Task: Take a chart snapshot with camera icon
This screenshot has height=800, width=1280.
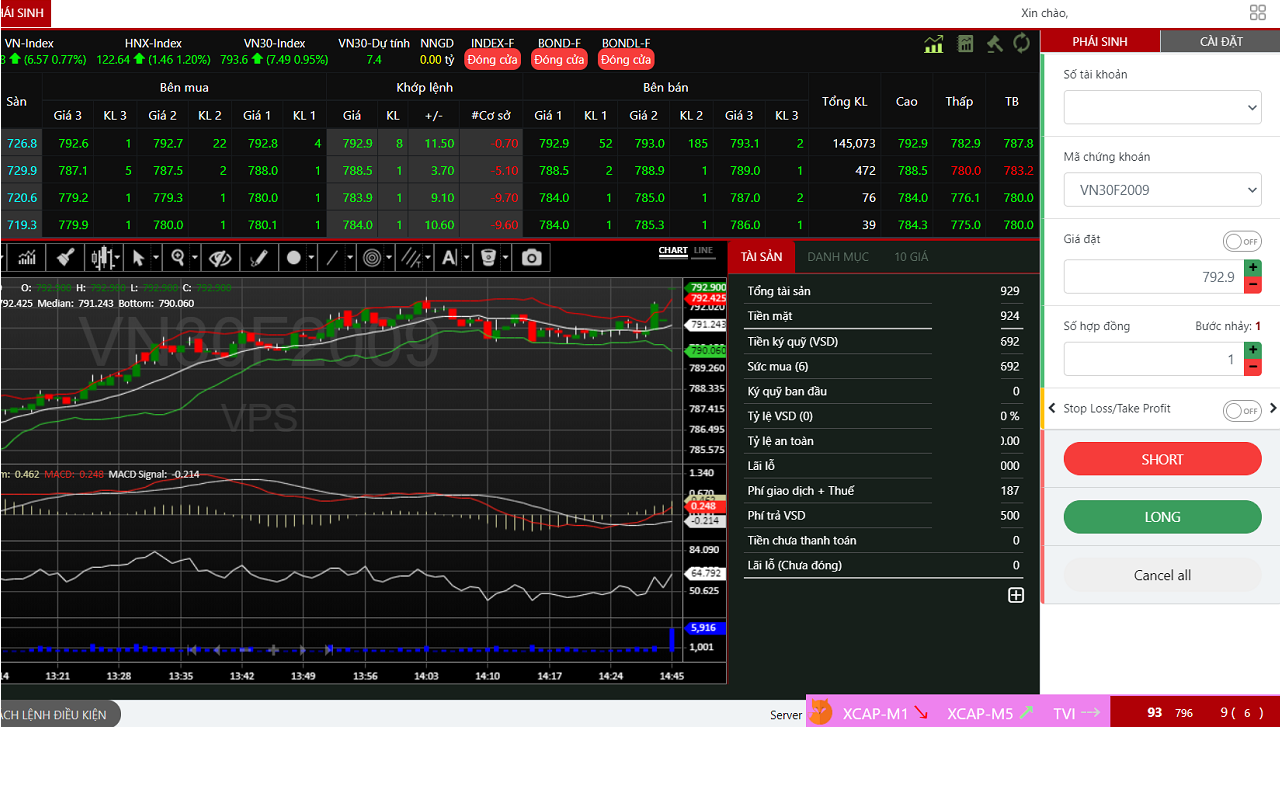Action: 532,258
